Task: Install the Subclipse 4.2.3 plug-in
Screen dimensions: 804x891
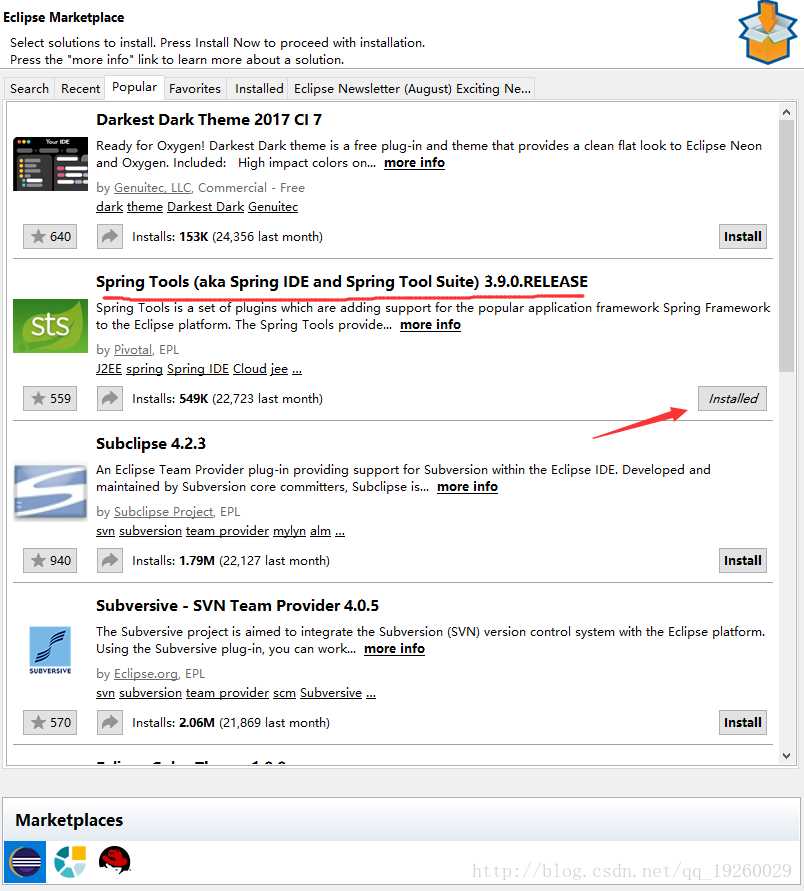Action: tap(742, 561)
